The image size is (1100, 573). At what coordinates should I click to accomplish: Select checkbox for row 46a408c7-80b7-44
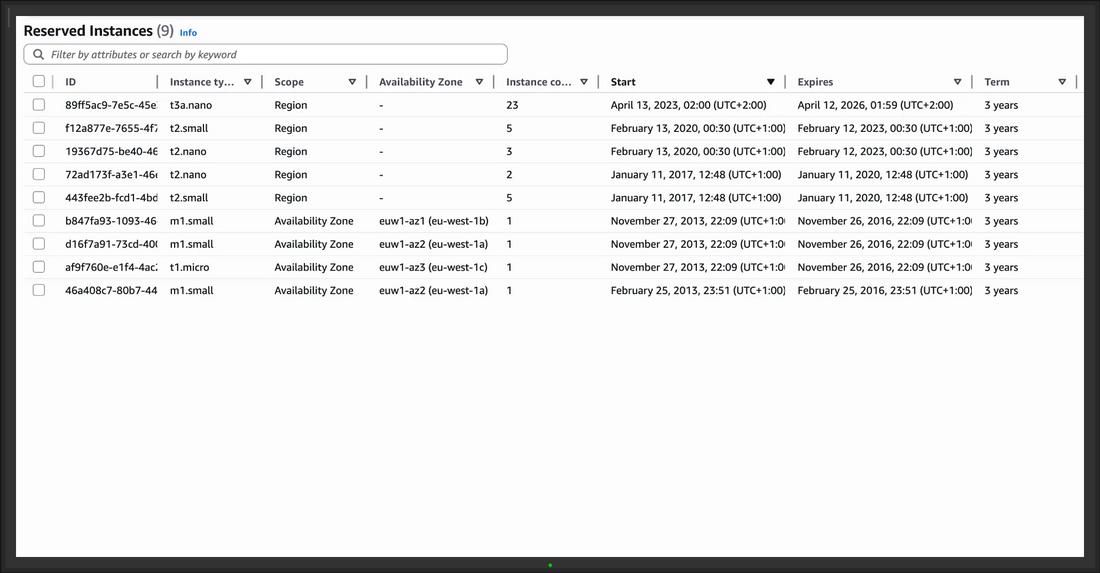point(39,290)
